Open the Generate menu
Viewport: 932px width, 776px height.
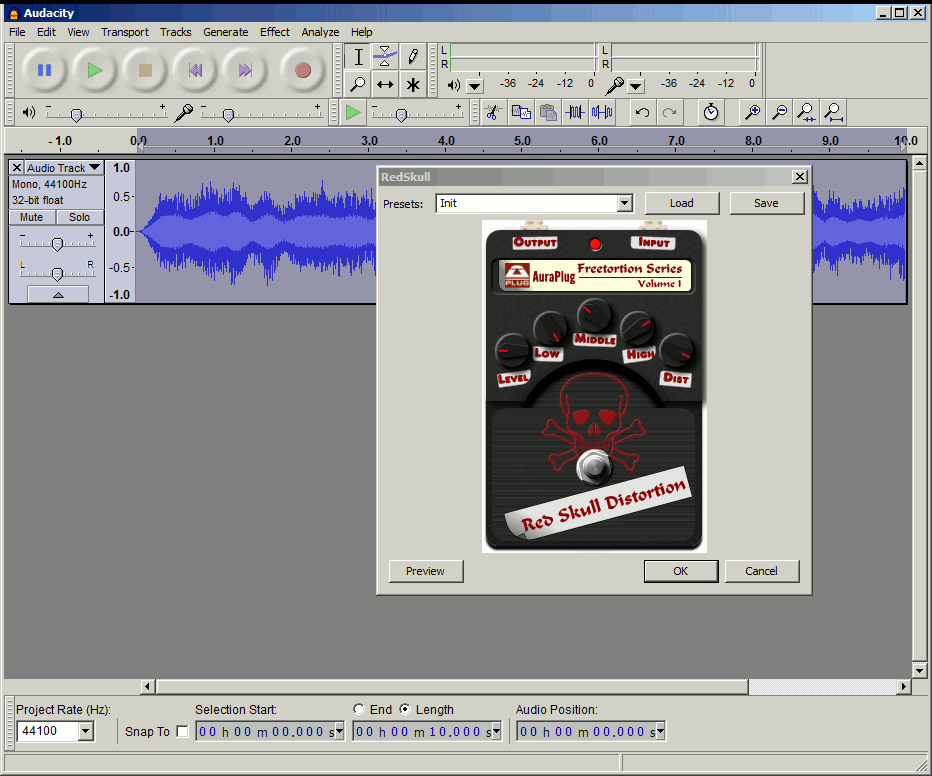(x=225, y=32)
